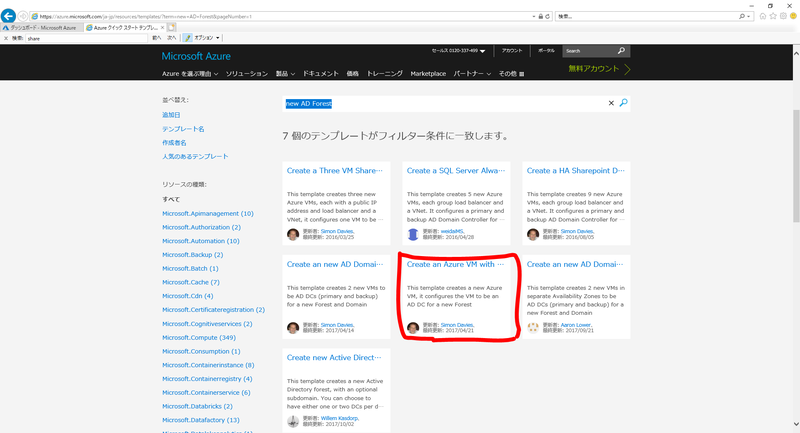Screen dimensions: 800x433
Task: Open Create a Three VM Share template
Action: click(x=335, y=171)
